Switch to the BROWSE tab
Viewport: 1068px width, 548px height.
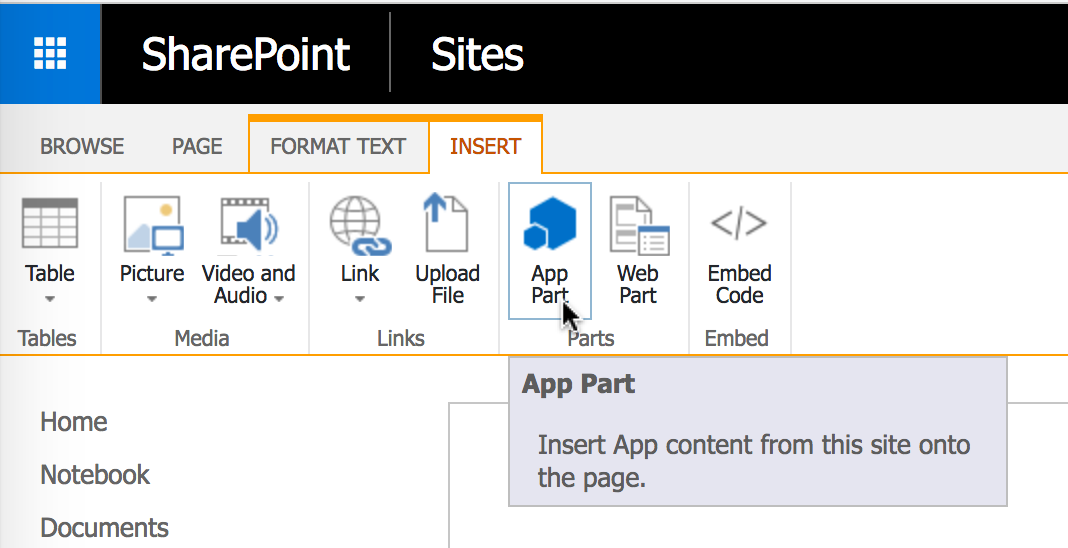click(82, 146)
